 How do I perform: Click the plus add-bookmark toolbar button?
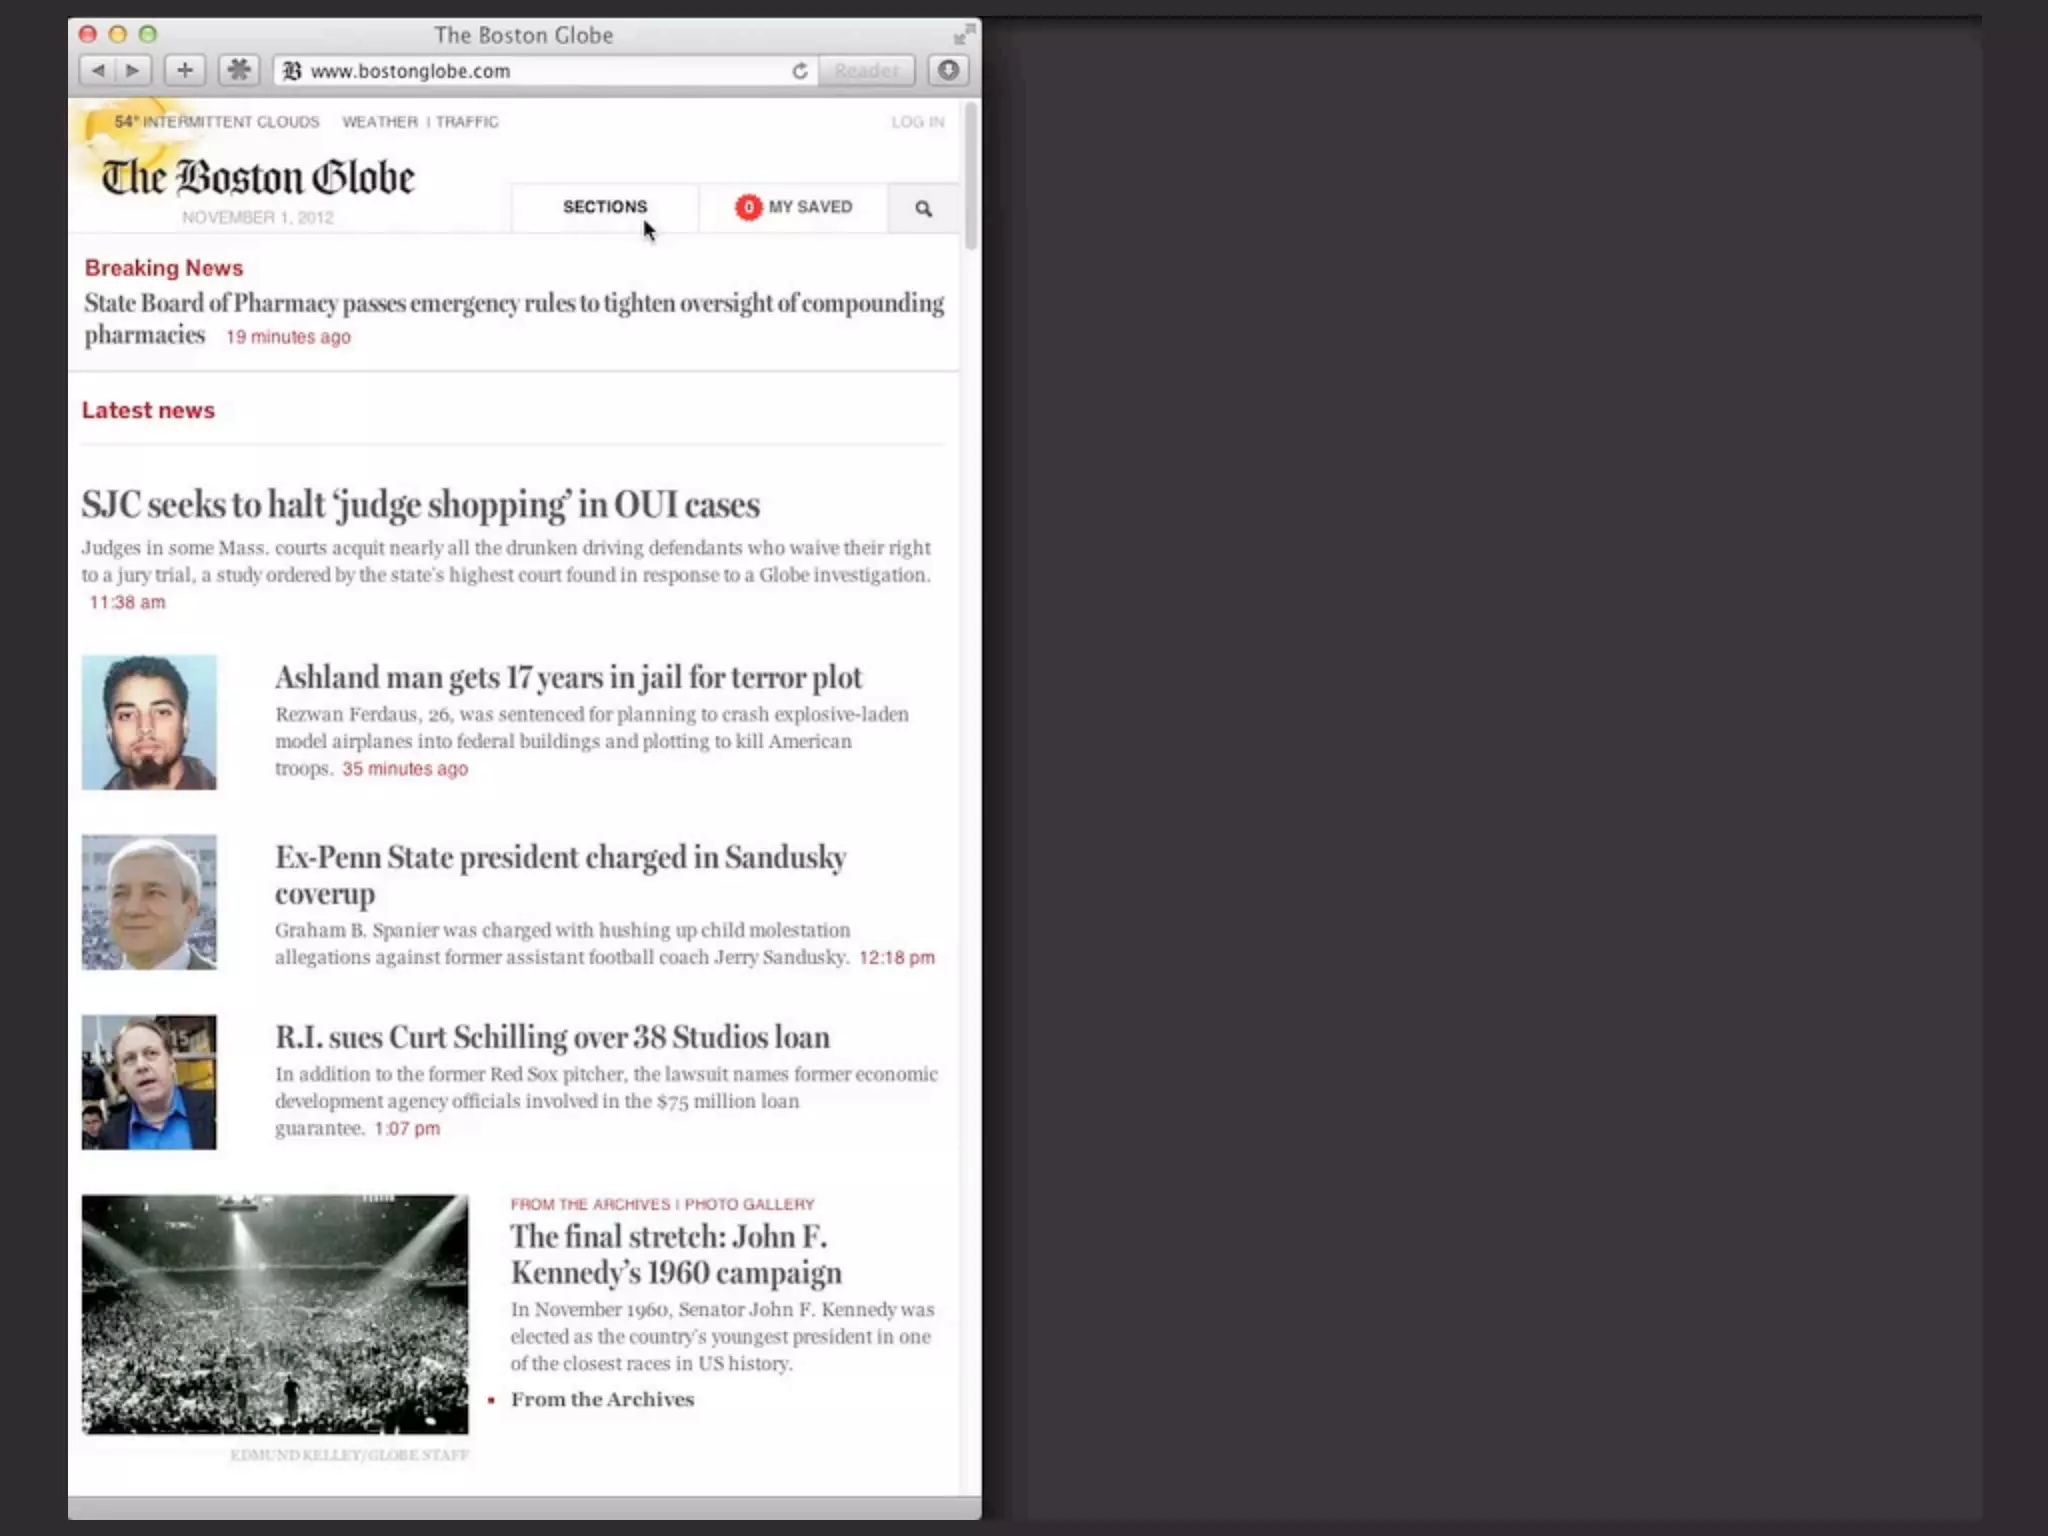click(185, 70)
